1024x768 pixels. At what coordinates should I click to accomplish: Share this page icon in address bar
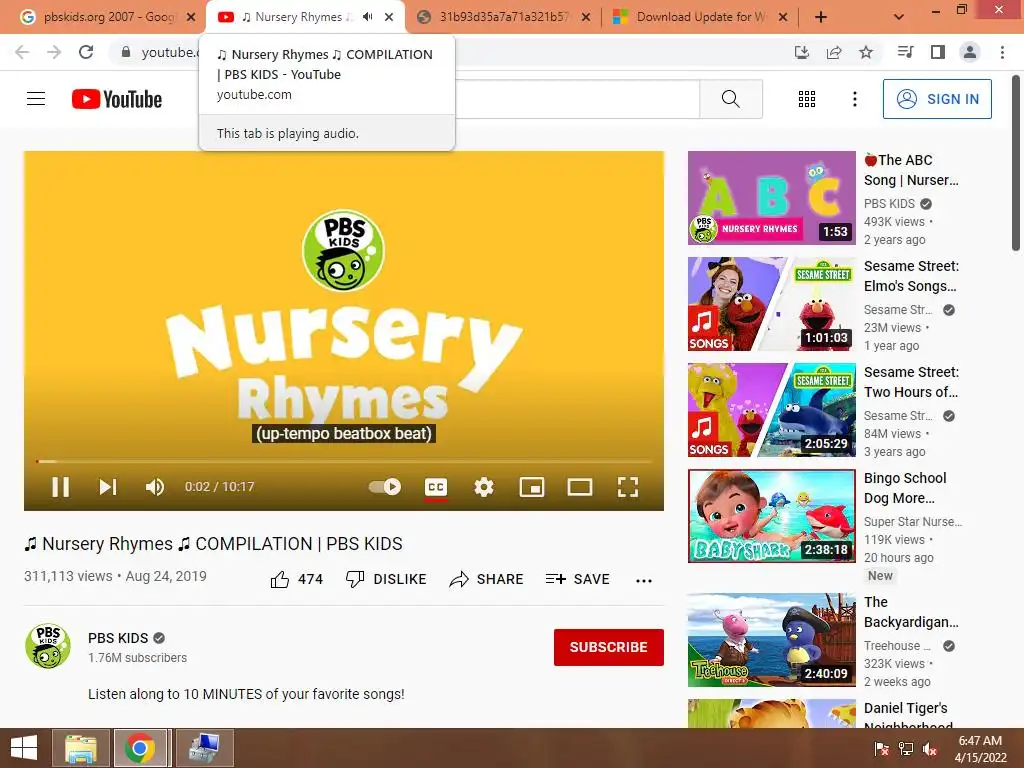834,52
